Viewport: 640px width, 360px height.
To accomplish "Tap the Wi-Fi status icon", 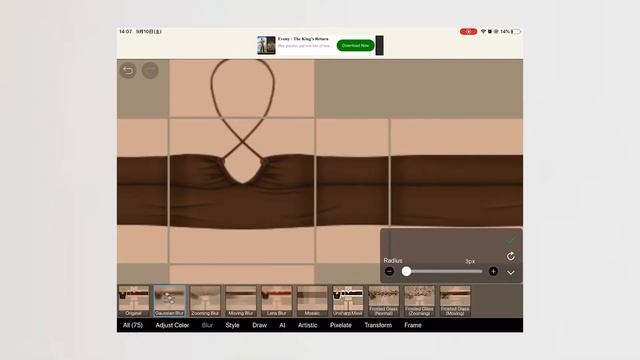I will pyautogui.click(x=483, y=31).
